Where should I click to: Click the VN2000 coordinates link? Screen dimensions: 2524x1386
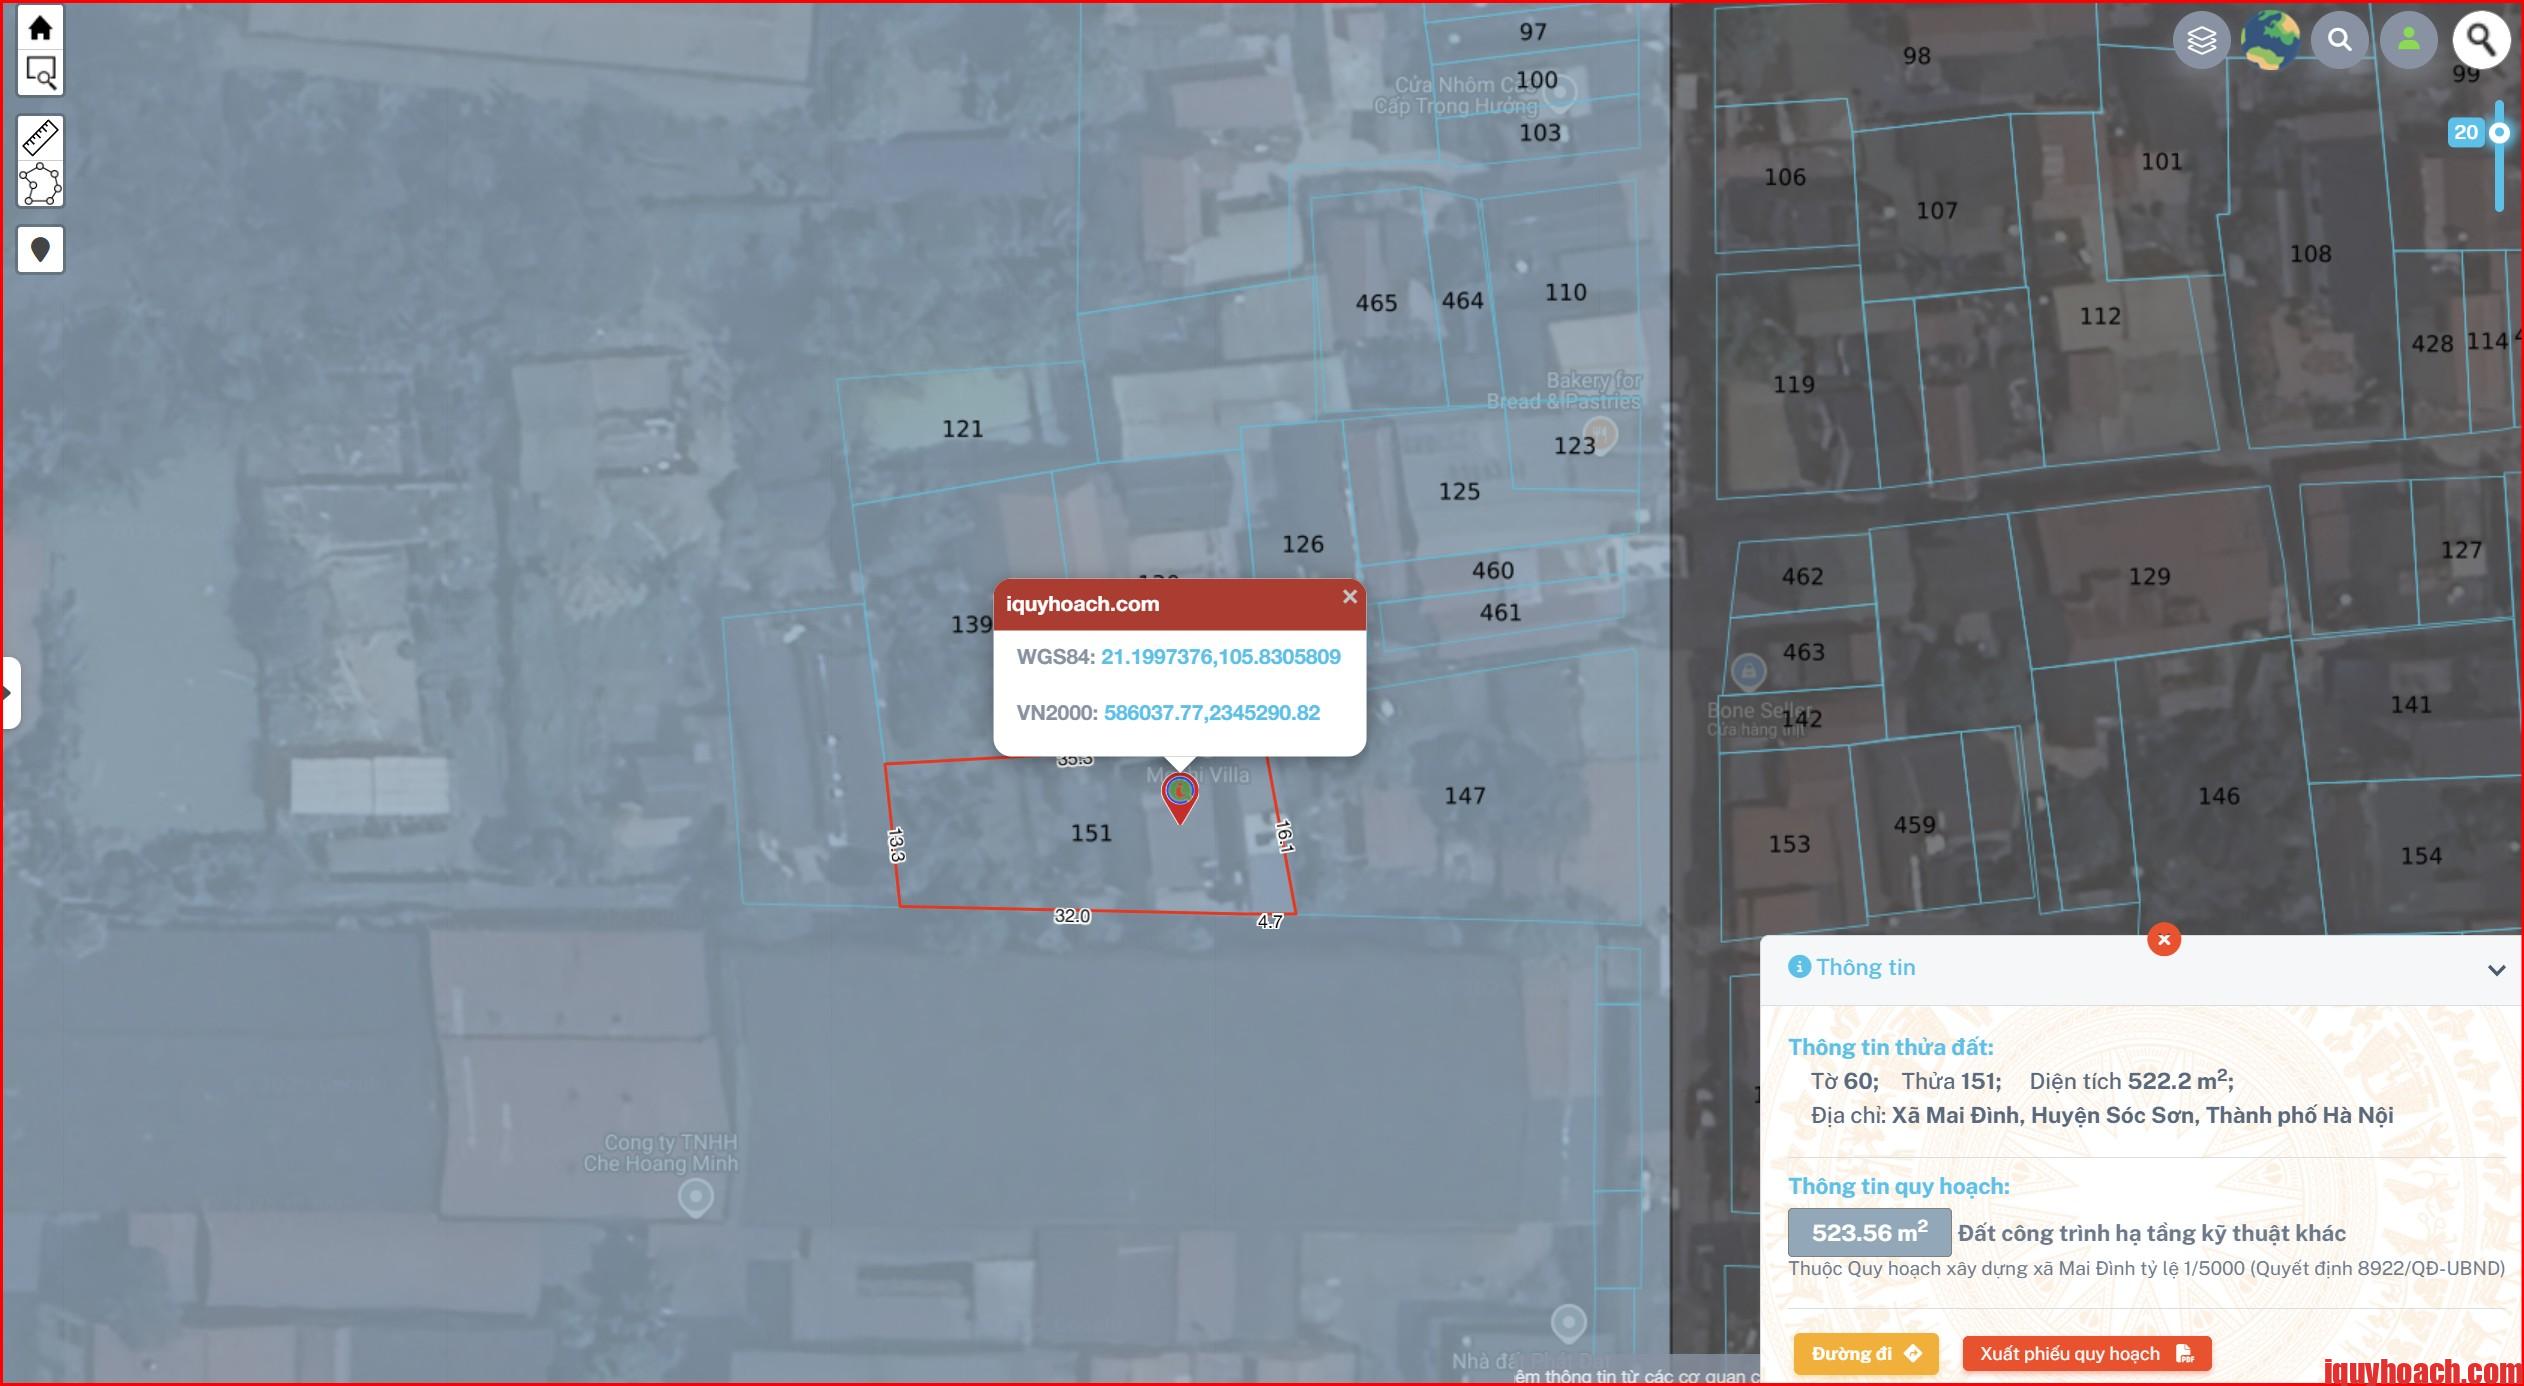tap(1211, 713)
